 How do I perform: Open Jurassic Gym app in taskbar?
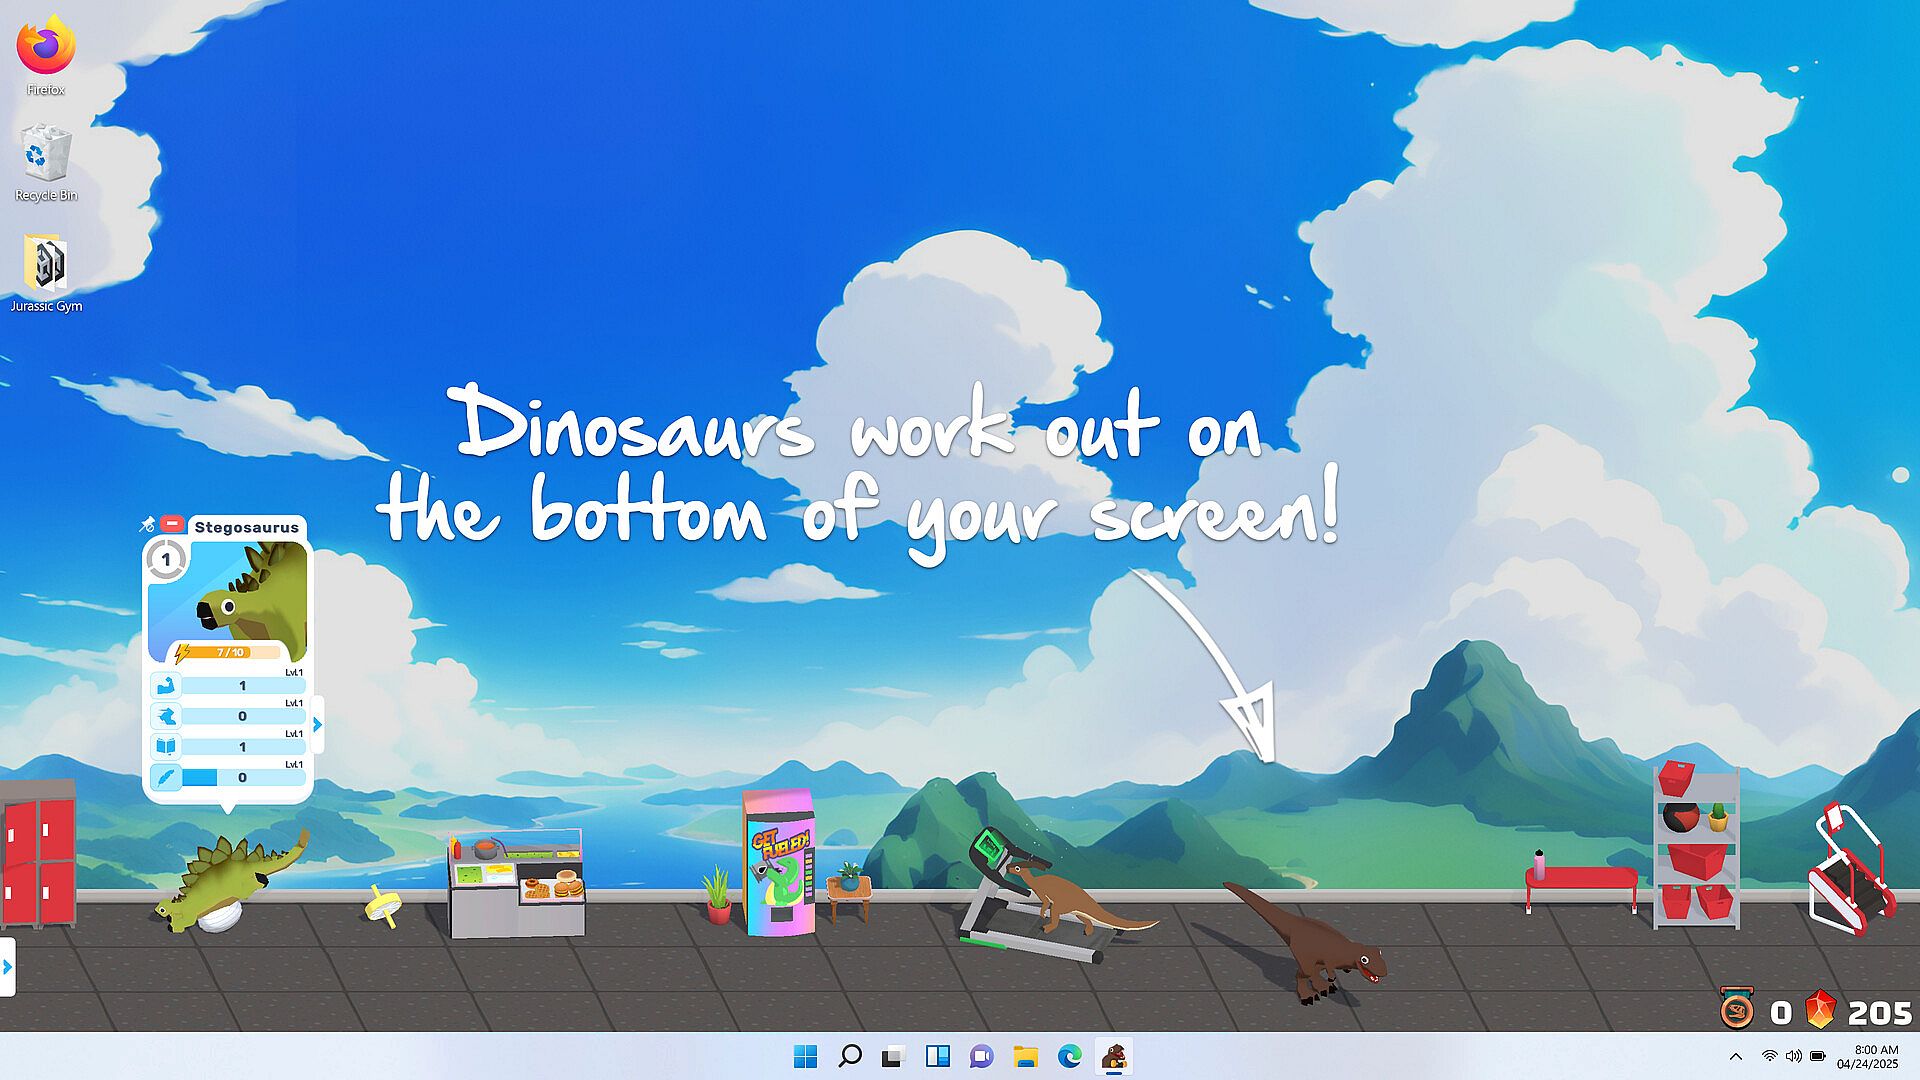point(1114,1056)
